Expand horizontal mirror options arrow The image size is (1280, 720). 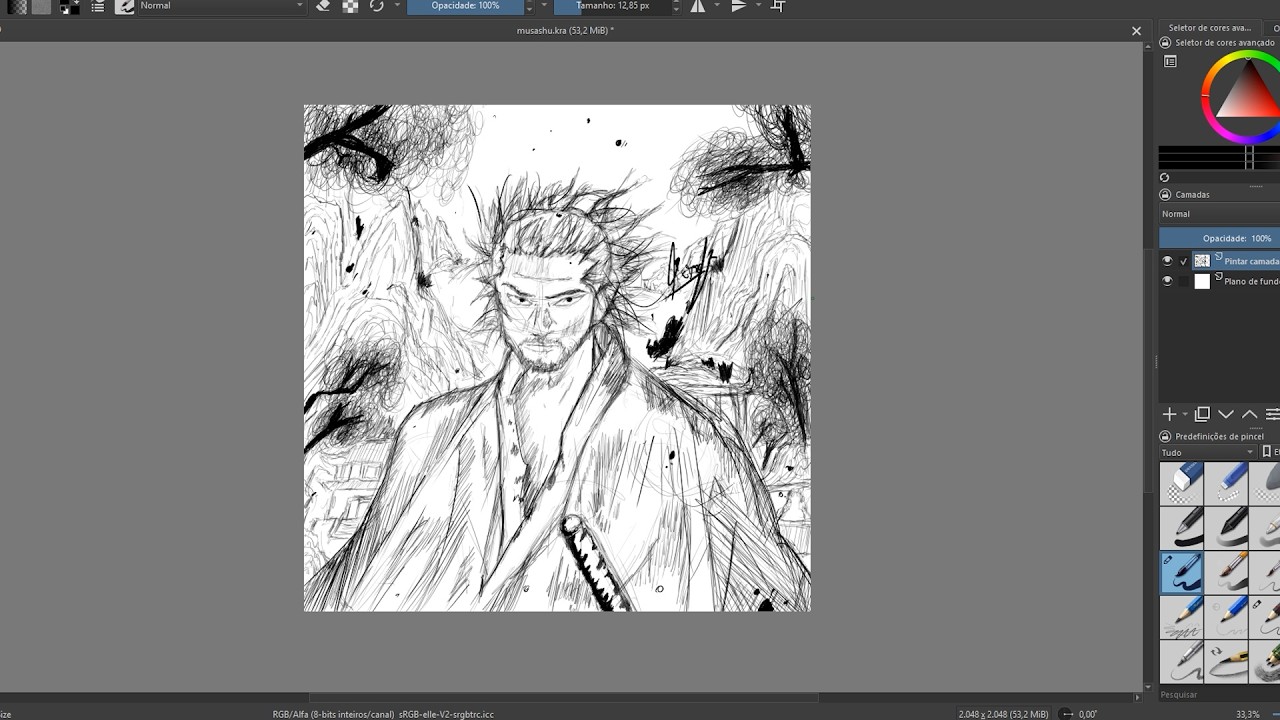point(716,6)
